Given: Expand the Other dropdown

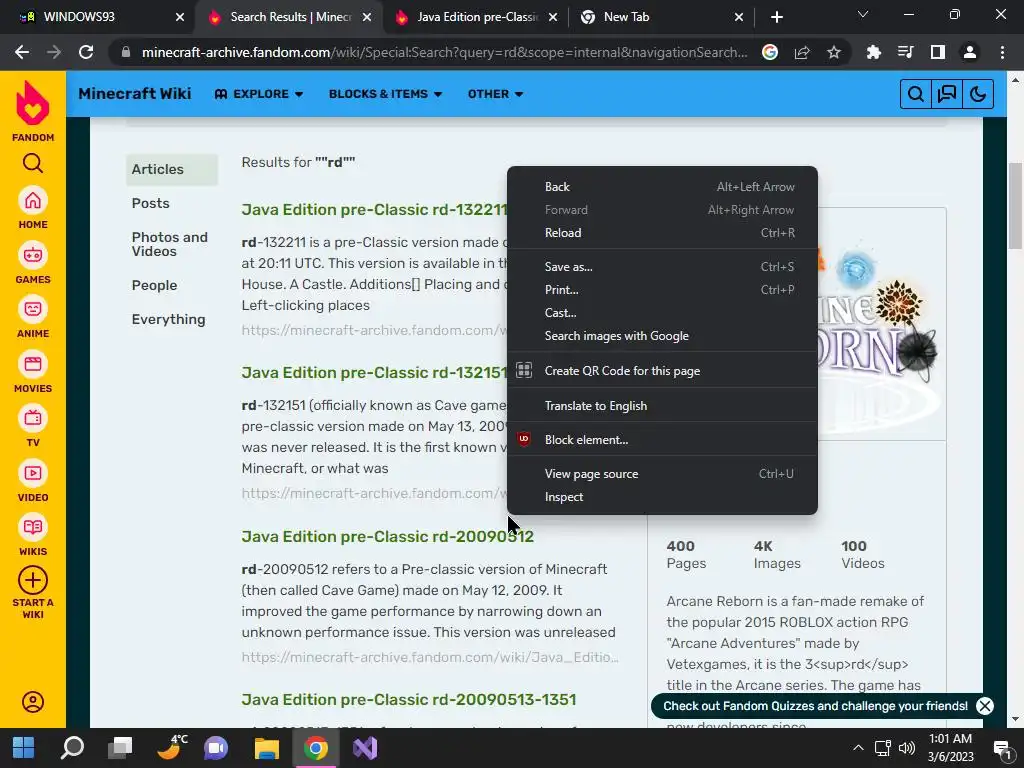Looking at the screenshot, I should [x=495, y=94].
